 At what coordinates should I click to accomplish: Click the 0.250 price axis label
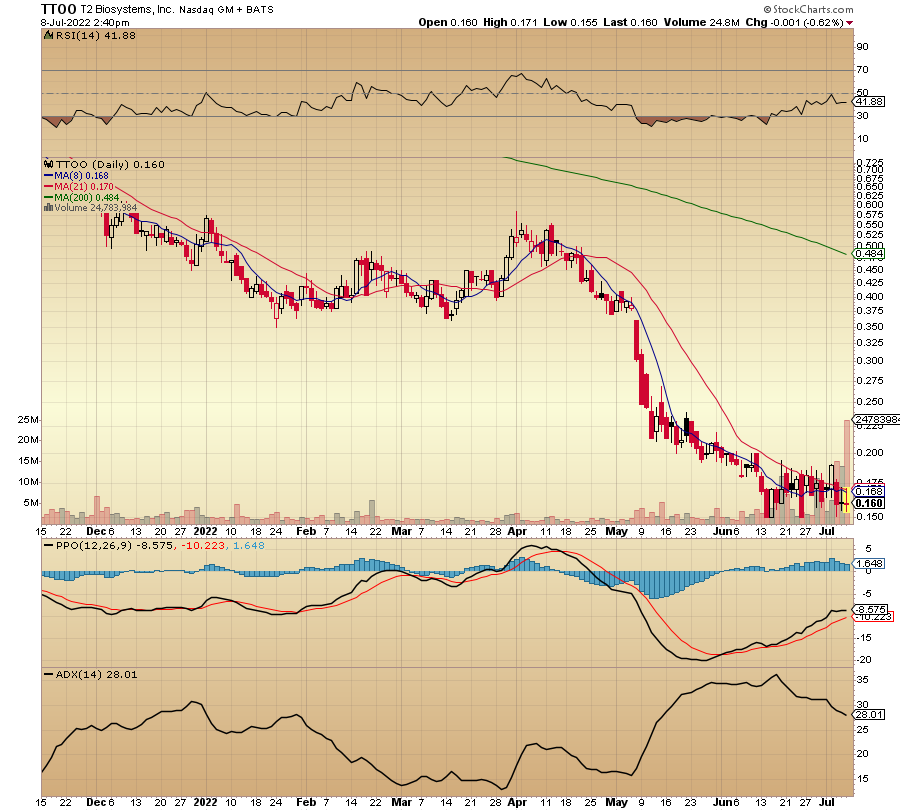tap(870, 402)
